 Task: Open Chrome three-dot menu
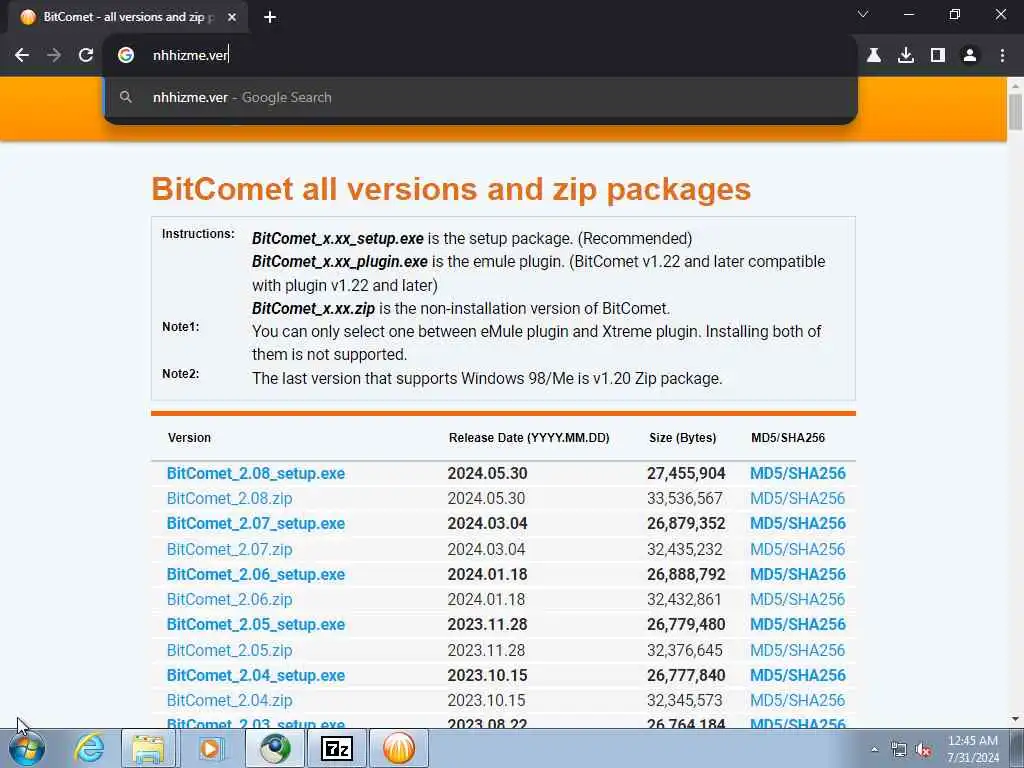(x=1002, y=56)
